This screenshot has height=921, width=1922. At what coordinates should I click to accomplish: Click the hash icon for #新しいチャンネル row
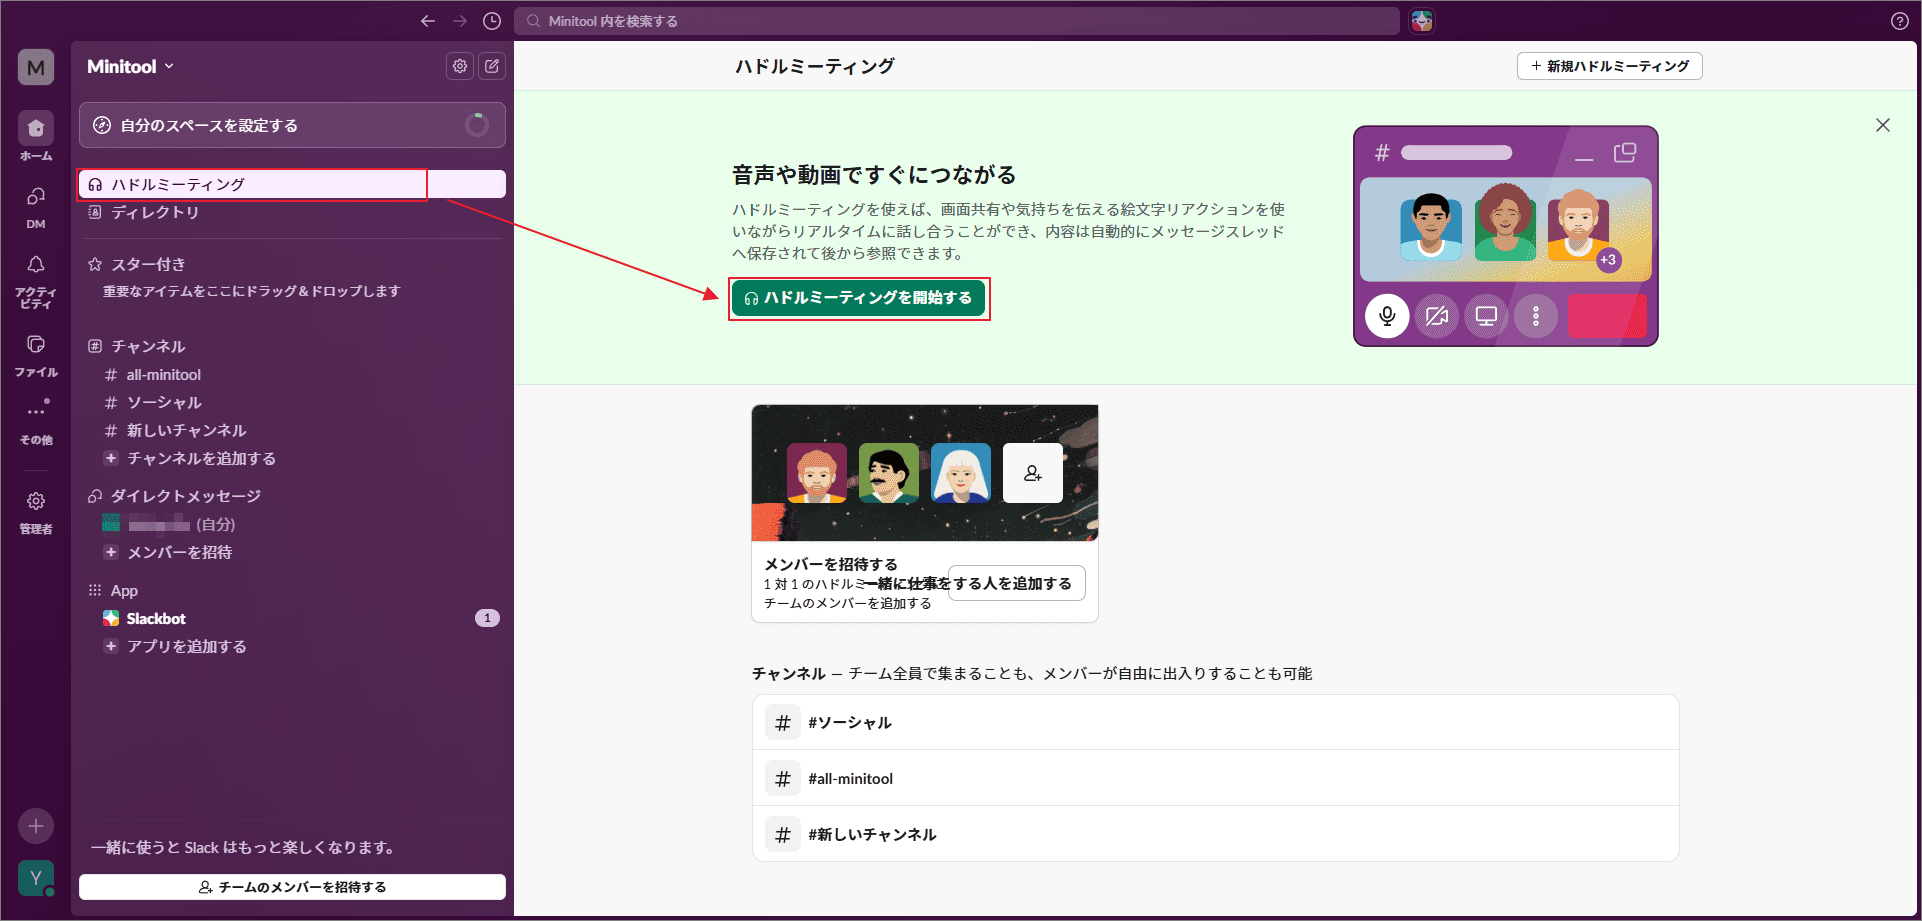(783, 835)
